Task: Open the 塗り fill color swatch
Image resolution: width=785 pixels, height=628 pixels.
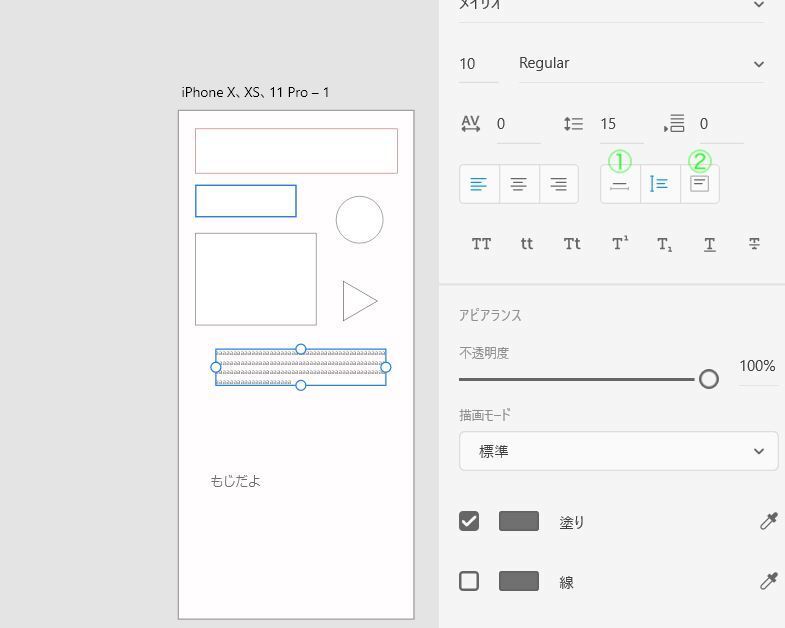Action: coord(519,521)
